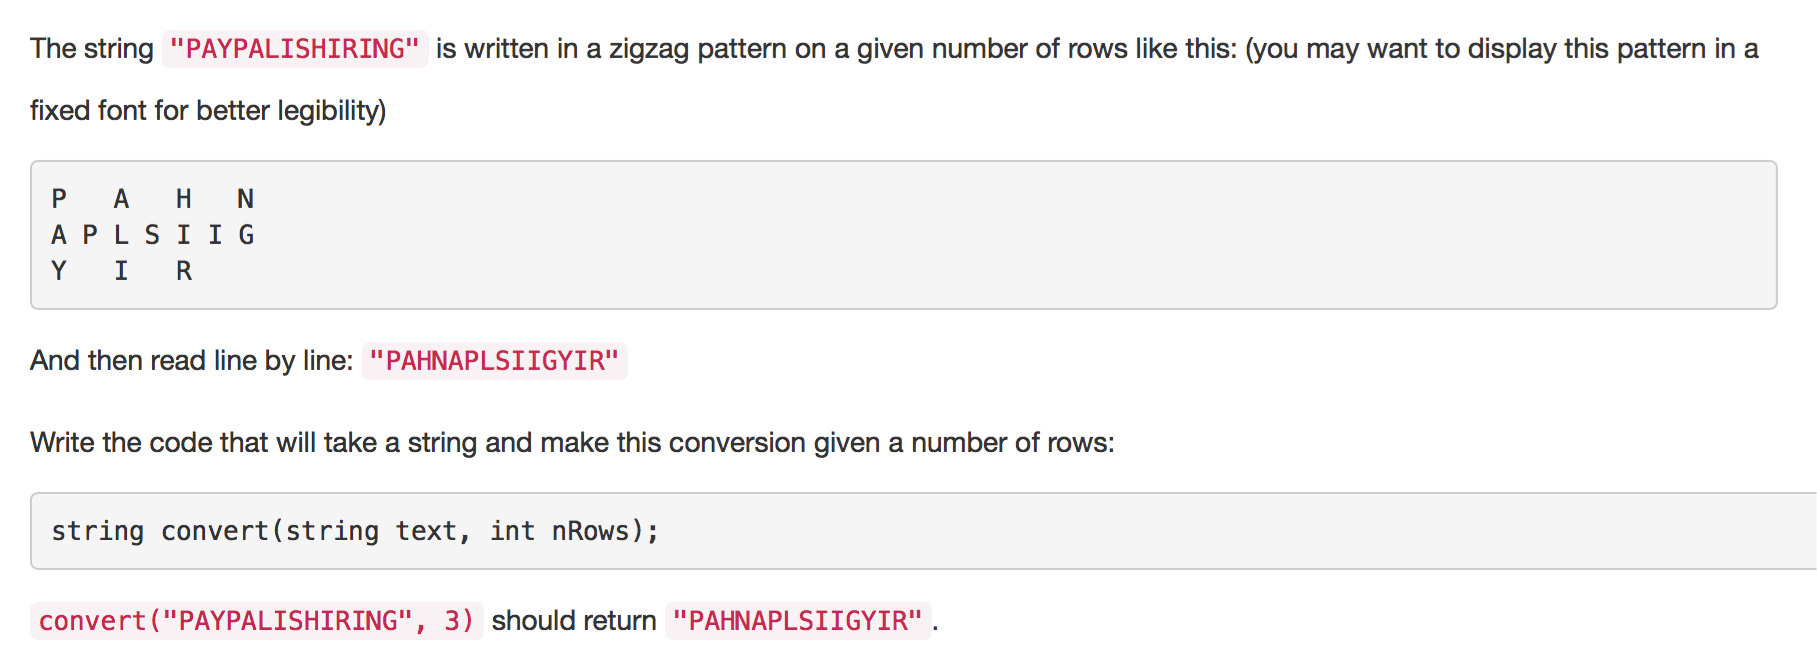1817x655 pixels.
Task: Click the letter Y in zigzag bottom row
Action: coord(59,271)
